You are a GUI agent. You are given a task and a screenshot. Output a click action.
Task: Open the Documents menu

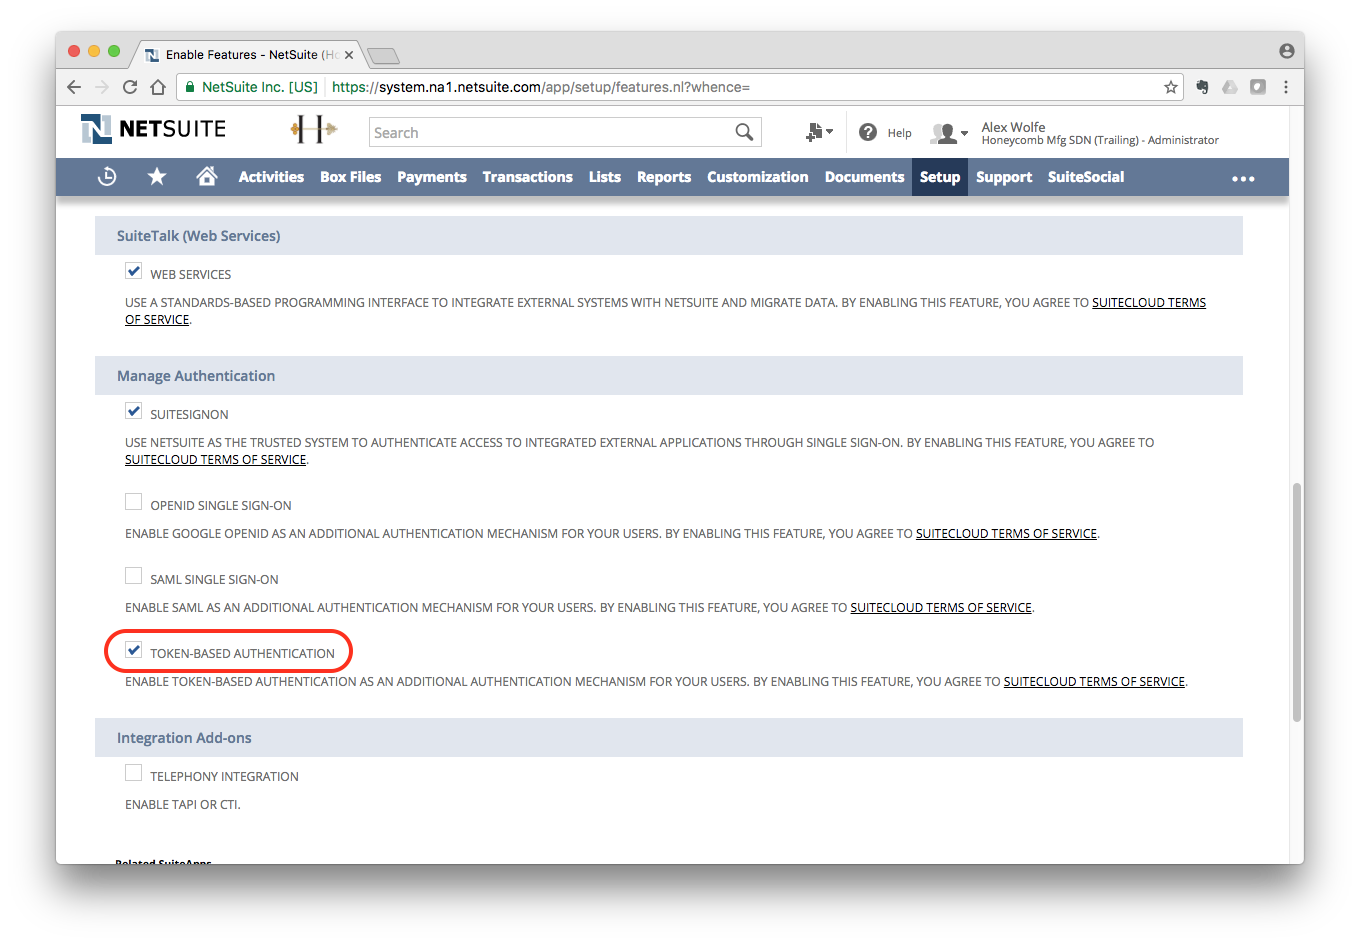pos(865,177)
